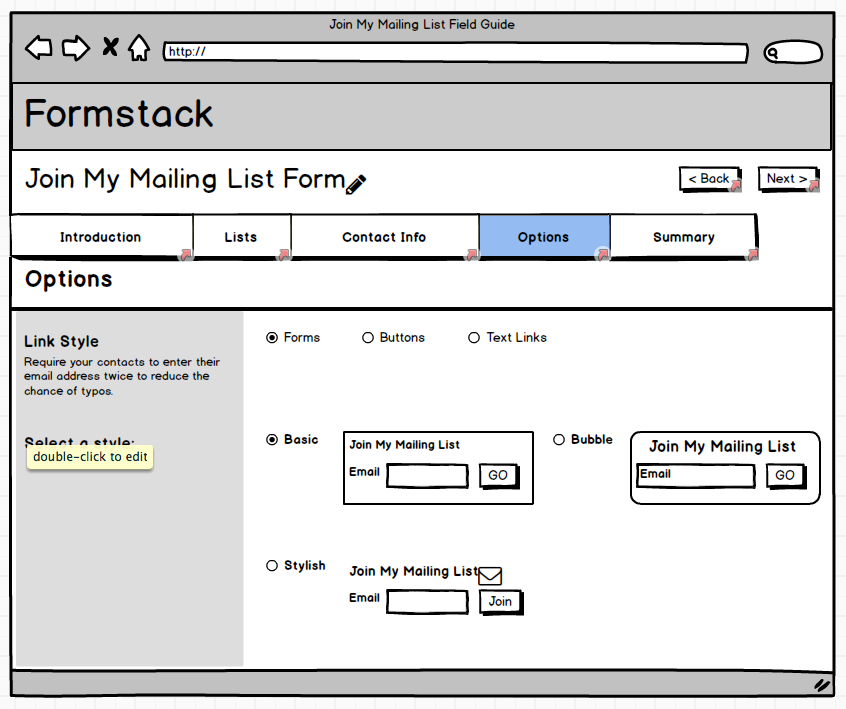This screenshot has height=709, width=846.
Task: Click GO button in Bubble preview
Action: coord(786,475)
